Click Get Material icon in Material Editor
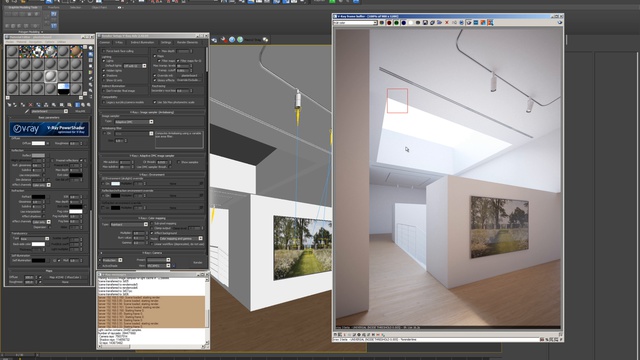 (x=9, y=105)
